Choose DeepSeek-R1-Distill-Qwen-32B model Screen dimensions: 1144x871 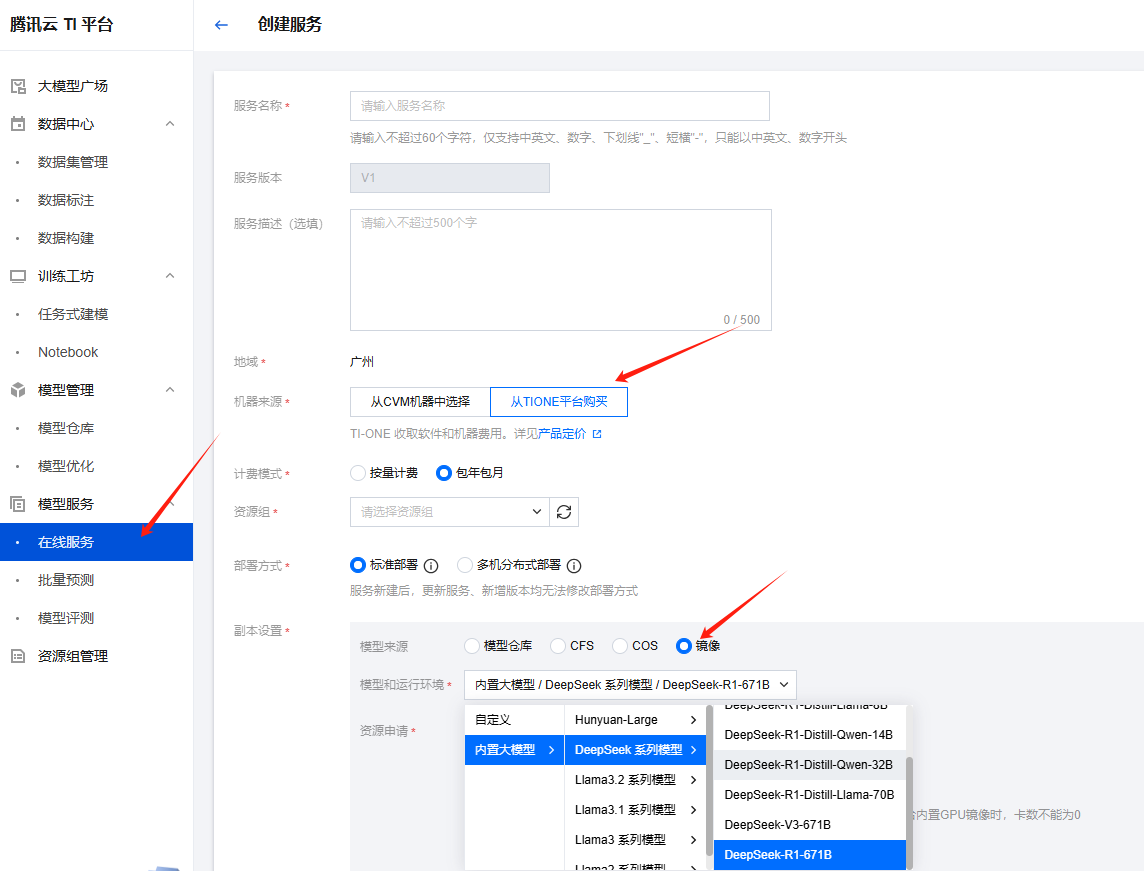809,764
